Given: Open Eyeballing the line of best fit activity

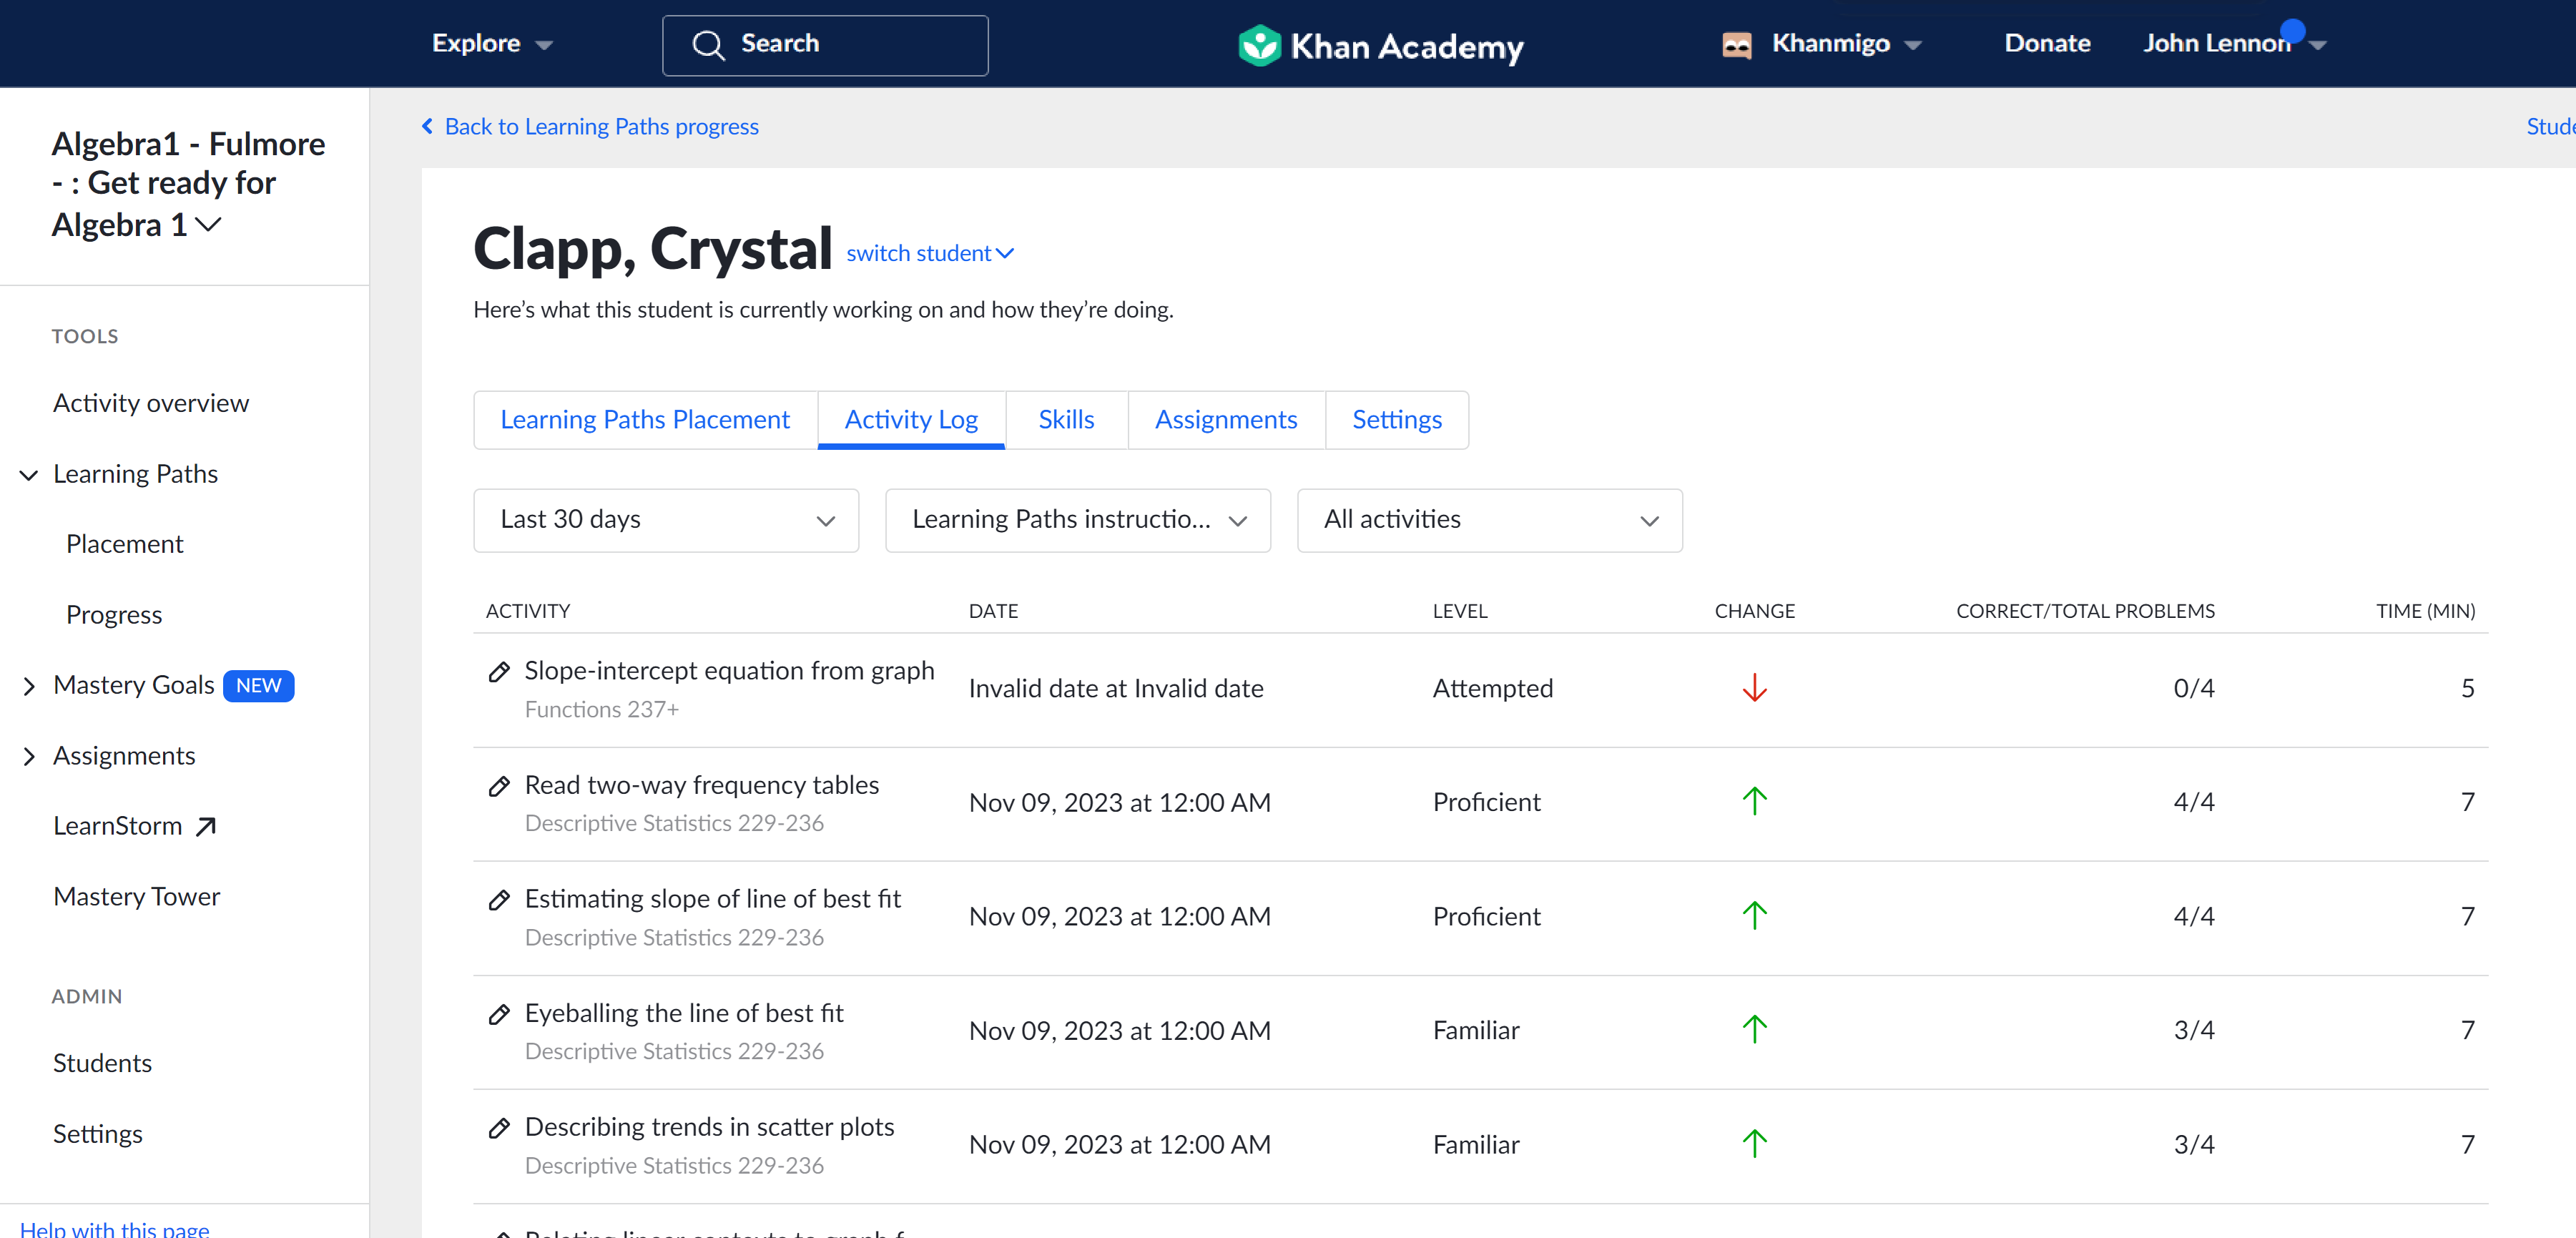Looking at the screenshot, I should pos(684,1014).
